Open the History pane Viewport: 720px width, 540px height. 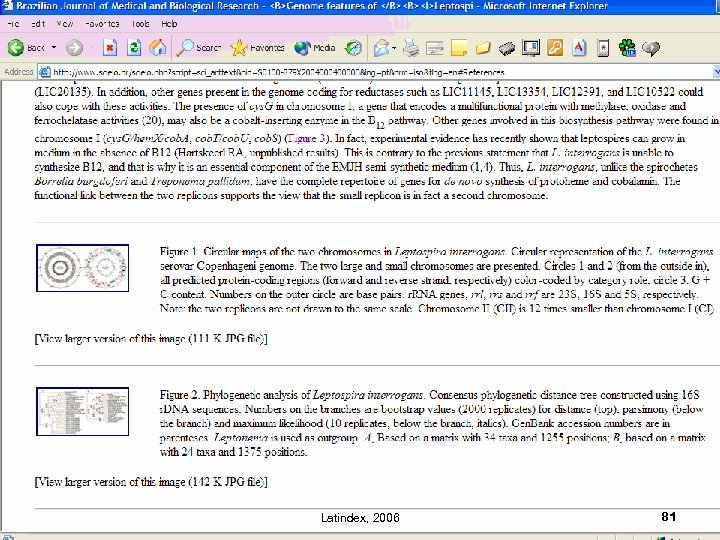coord(354,47)
